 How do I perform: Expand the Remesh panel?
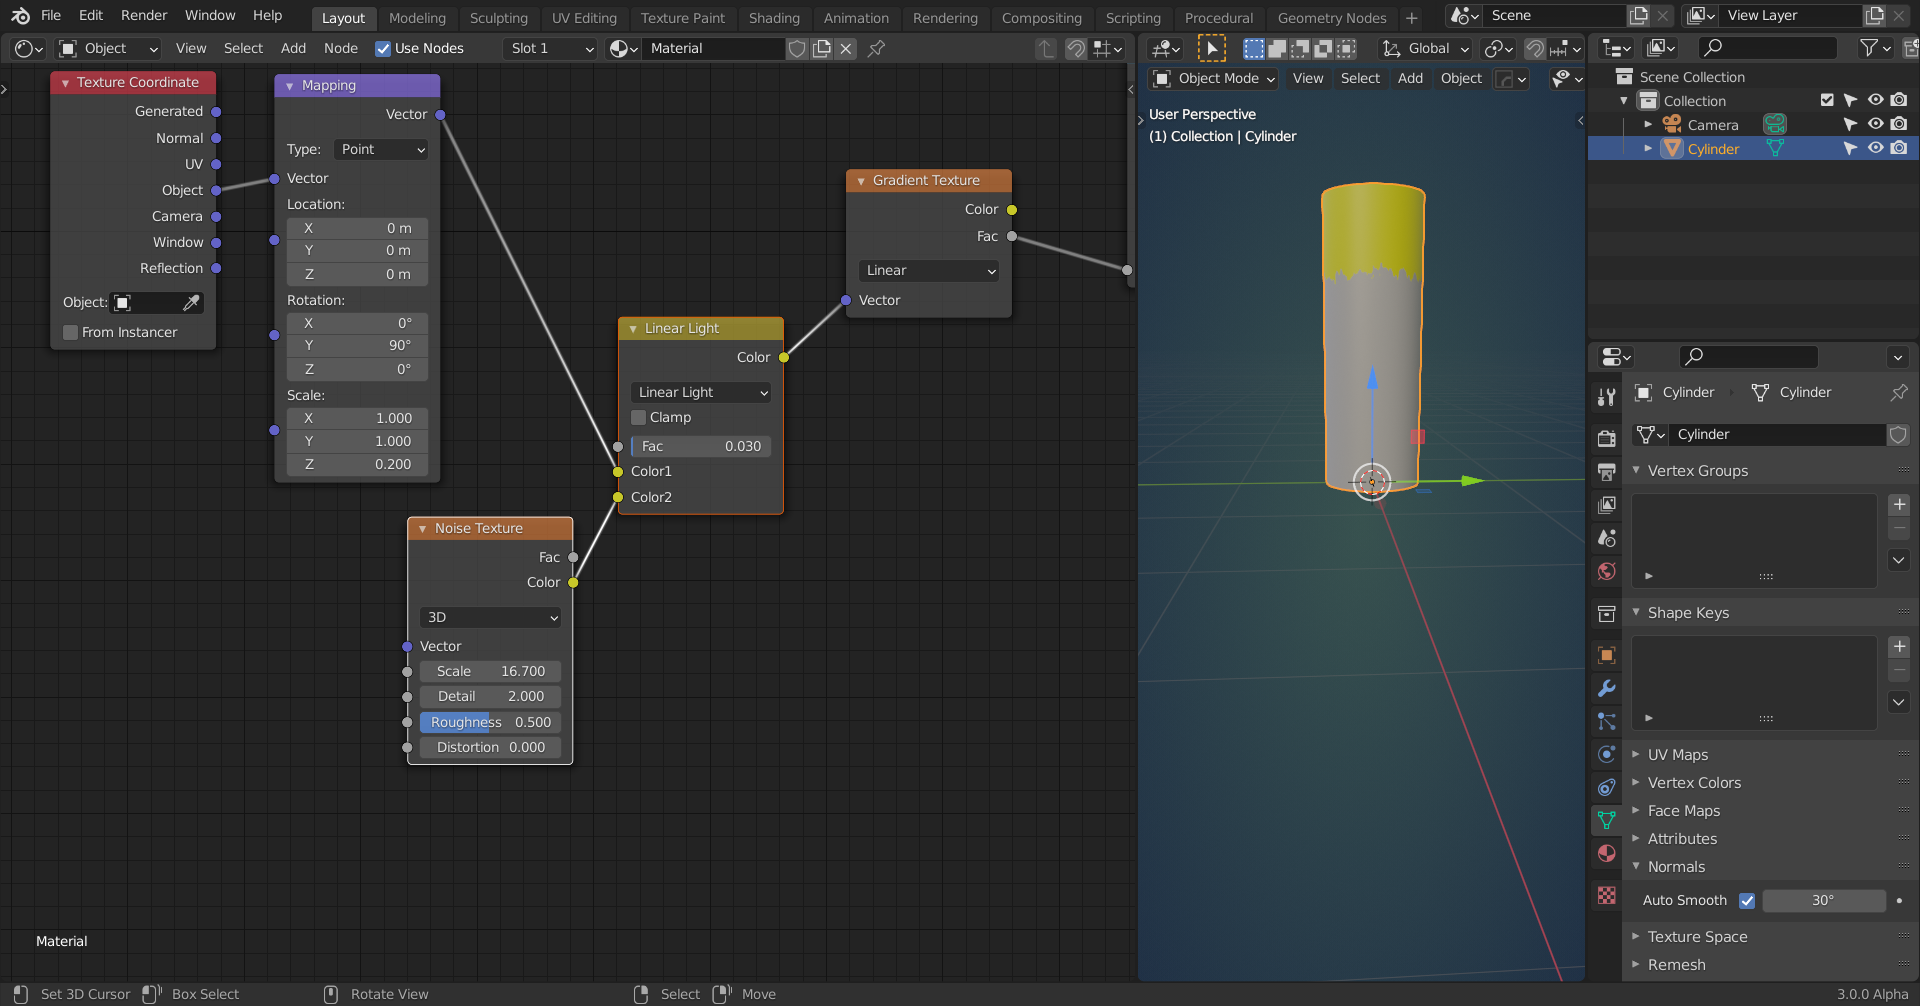1676,965
